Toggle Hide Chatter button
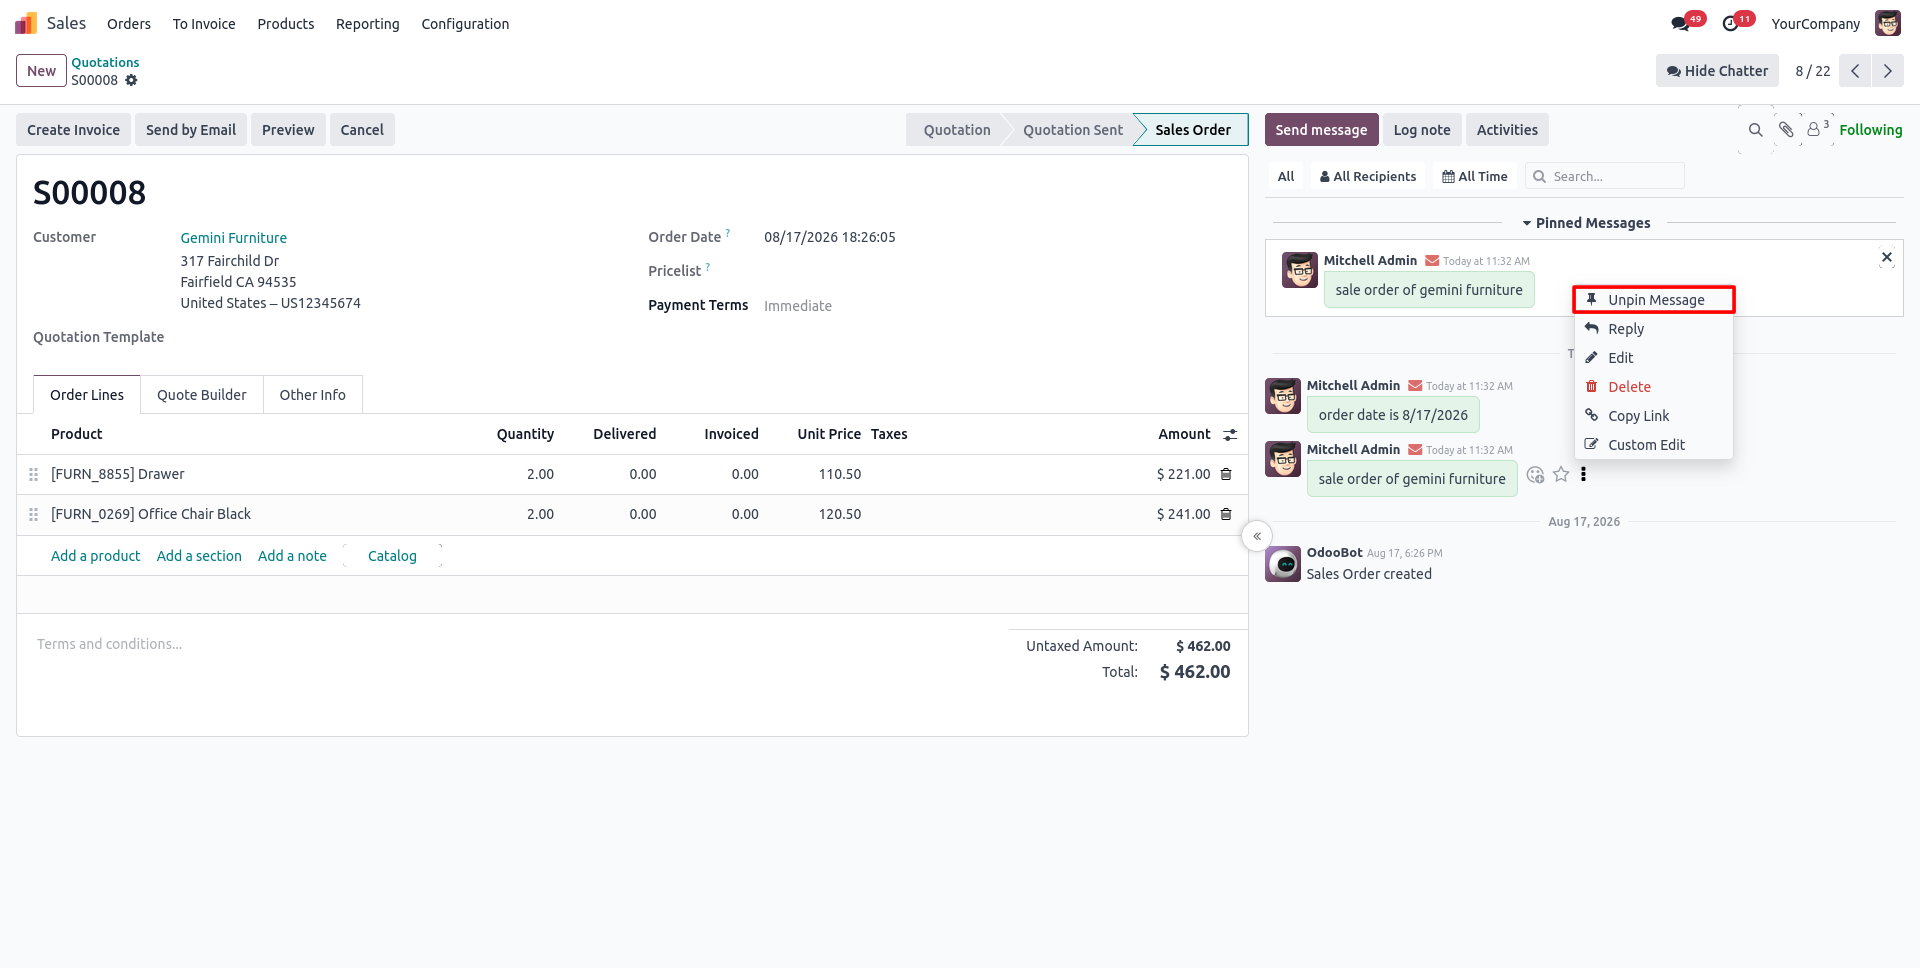Screen dimensions: 1920x968 point(1717,71)
